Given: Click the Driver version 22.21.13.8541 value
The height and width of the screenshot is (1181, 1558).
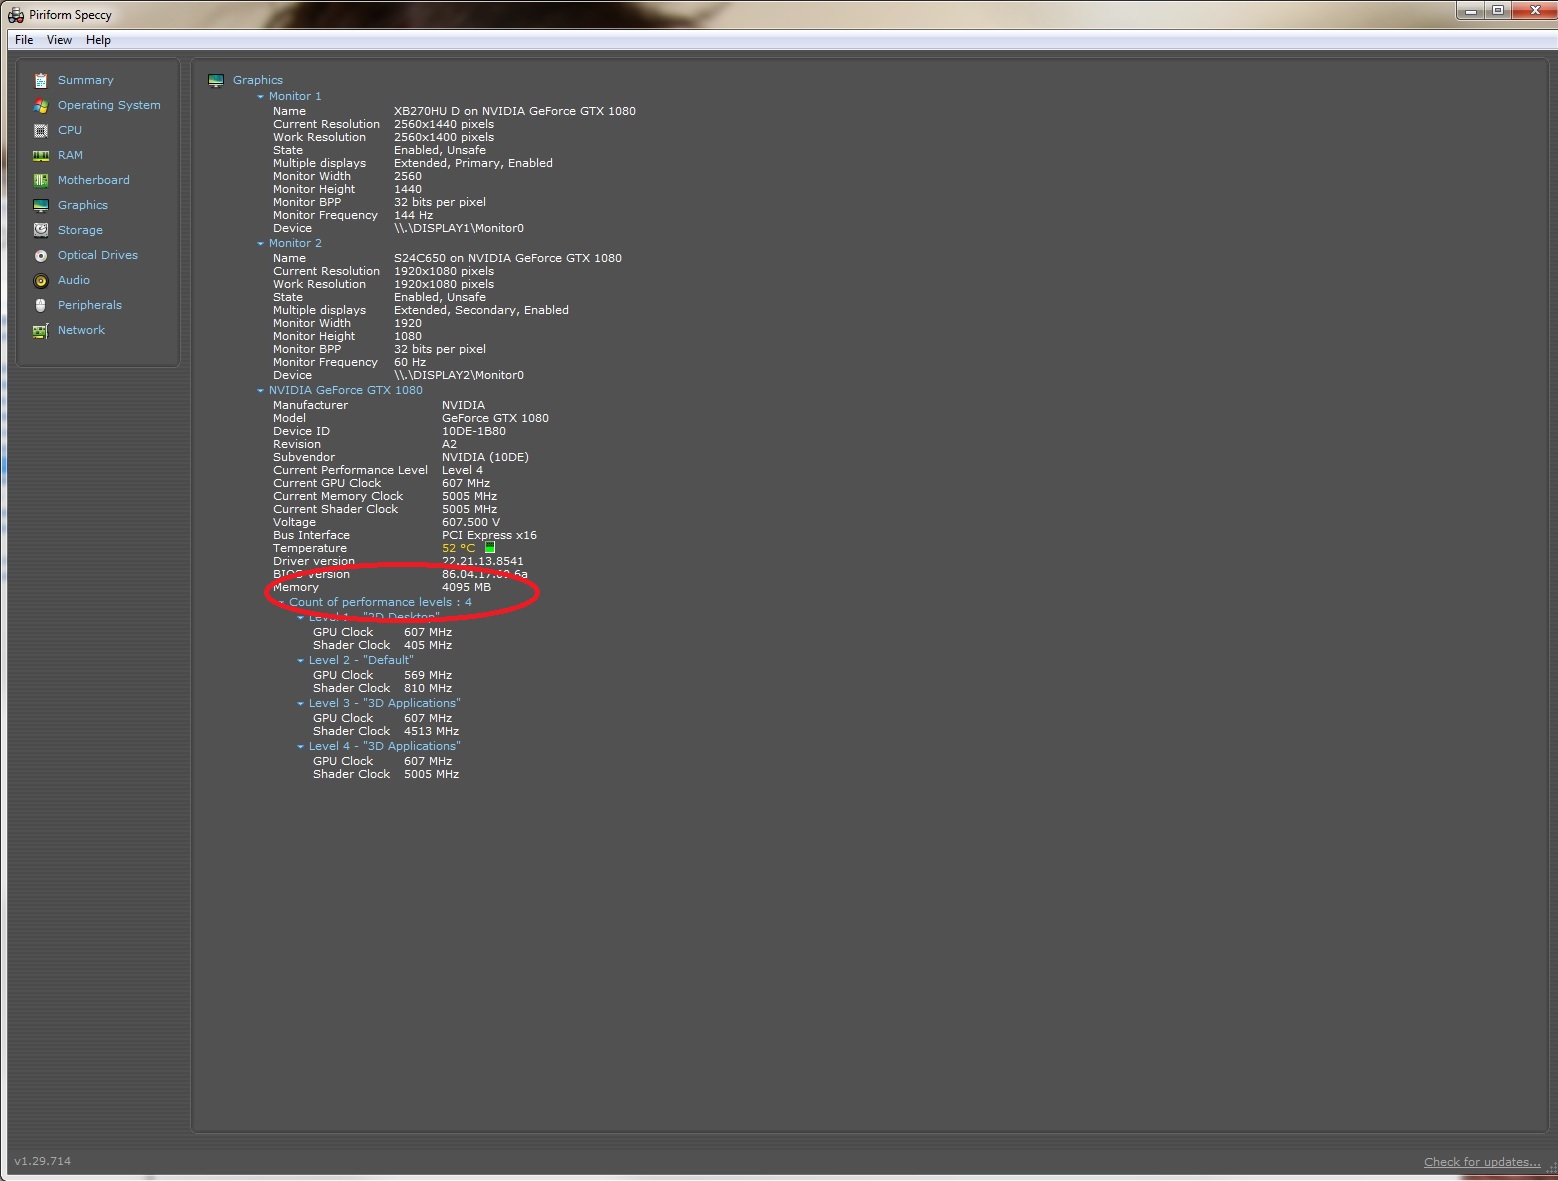Looking at the screenshot, I should tap(483, 561).
